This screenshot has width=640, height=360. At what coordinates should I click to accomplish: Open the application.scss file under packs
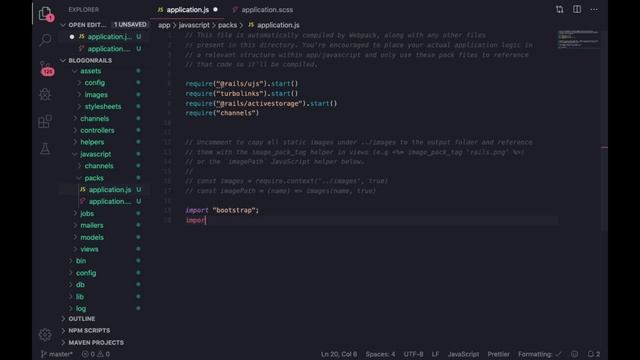pos(109,202)
